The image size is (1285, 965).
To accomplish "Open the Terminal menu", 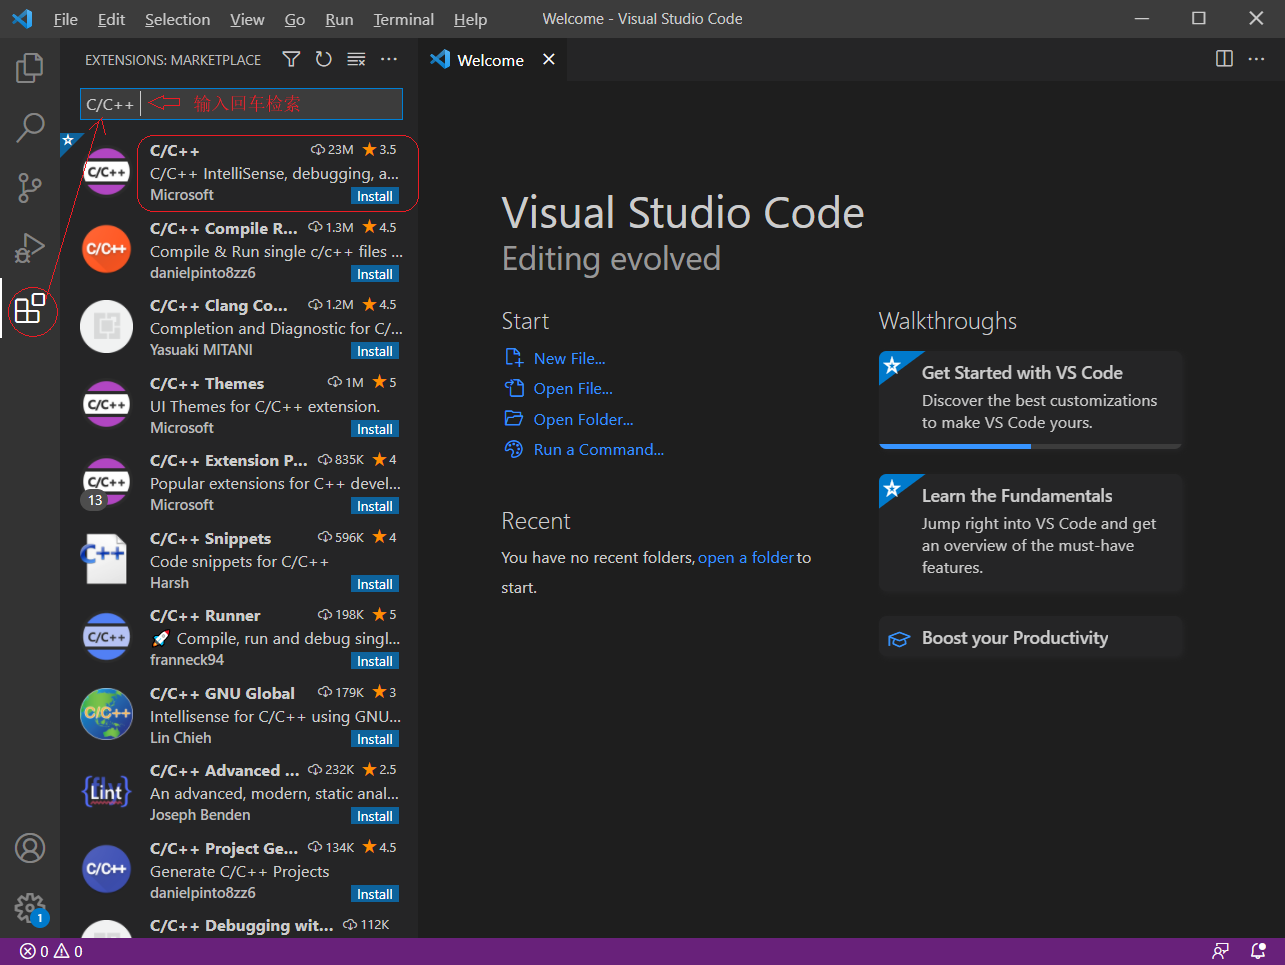I will pyautogui.click(x=403, y=19).
